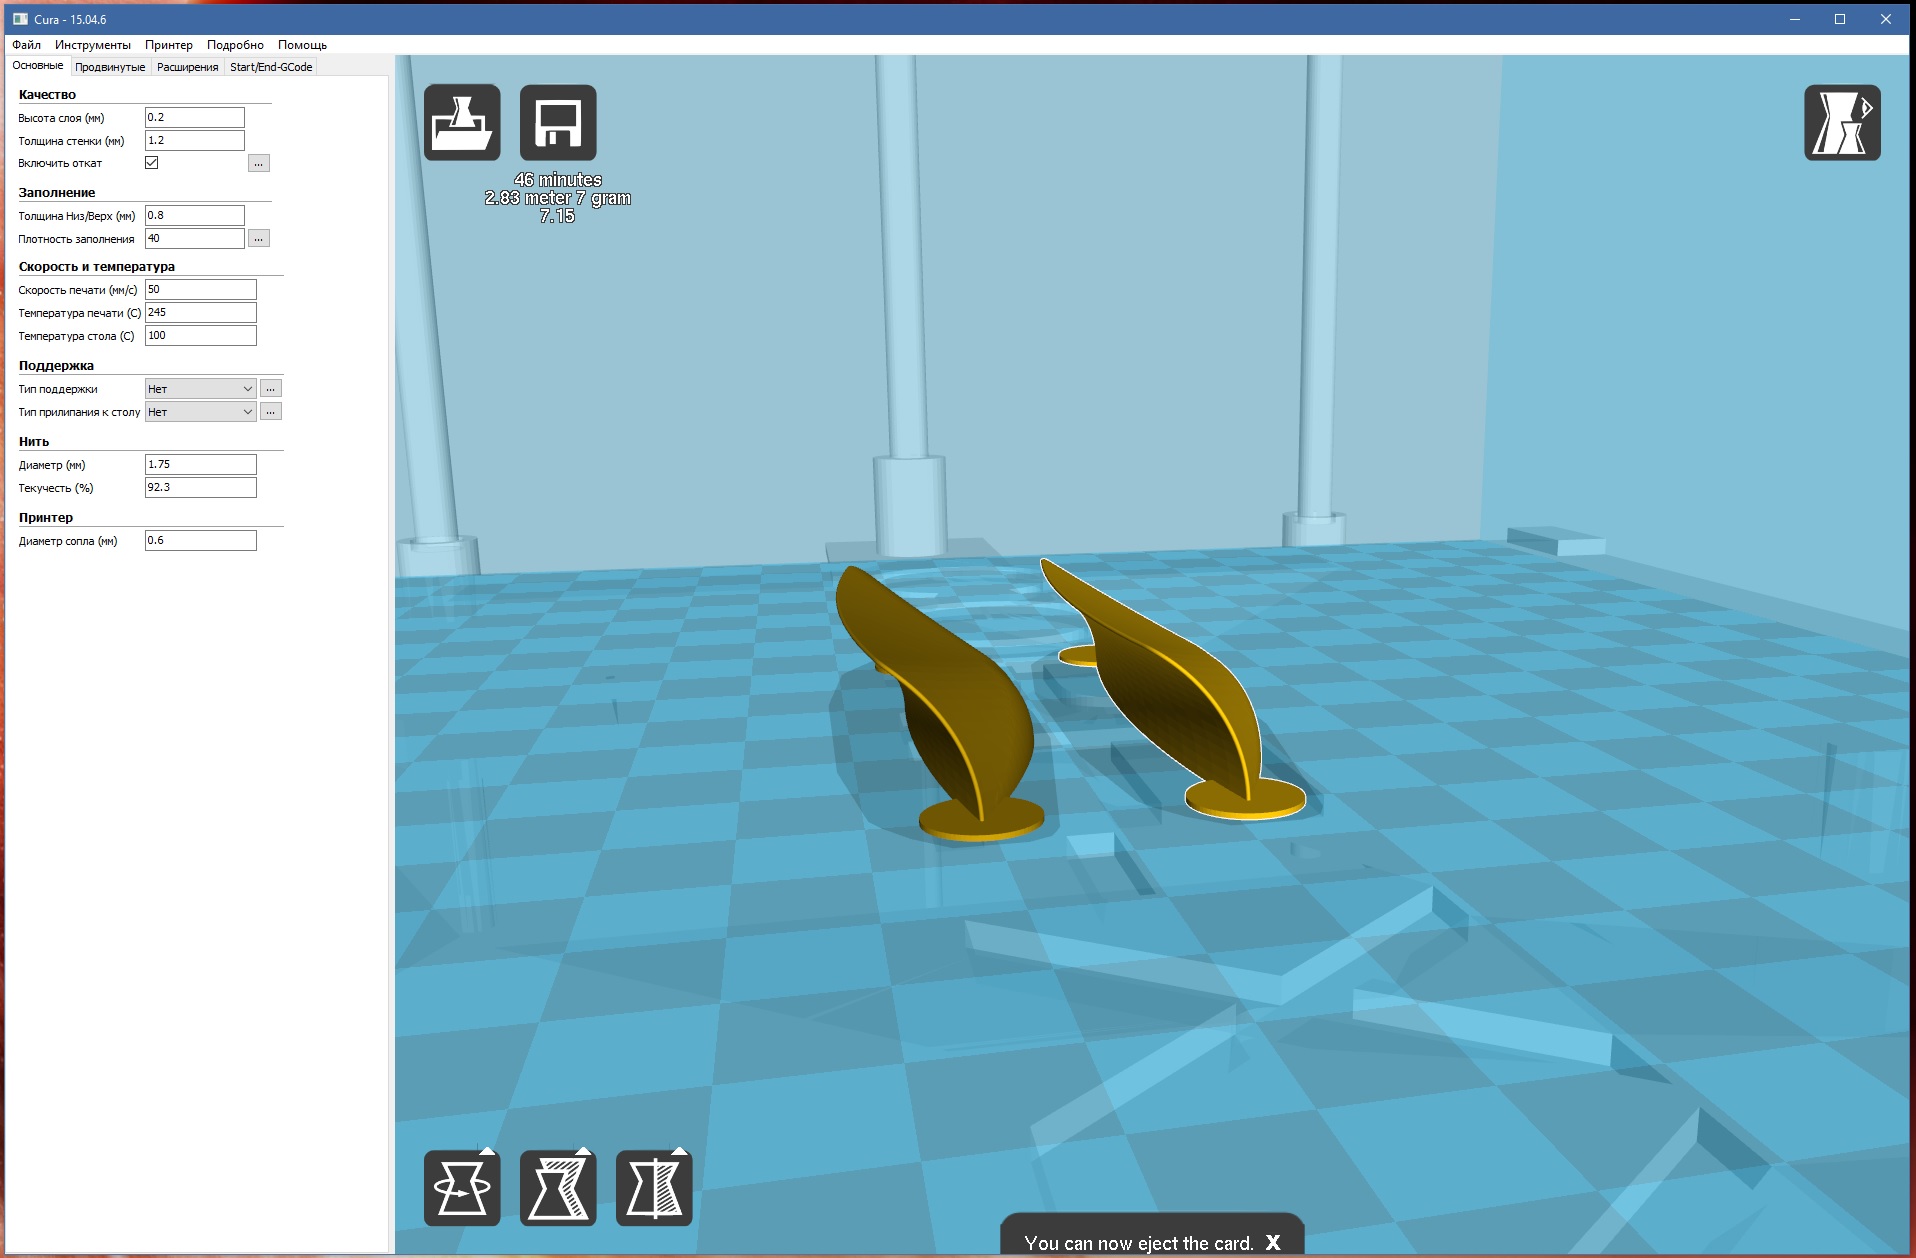Switch to the Расширения tab
The height and width of the screenshot is (1258, 1916).
(188, 67)
